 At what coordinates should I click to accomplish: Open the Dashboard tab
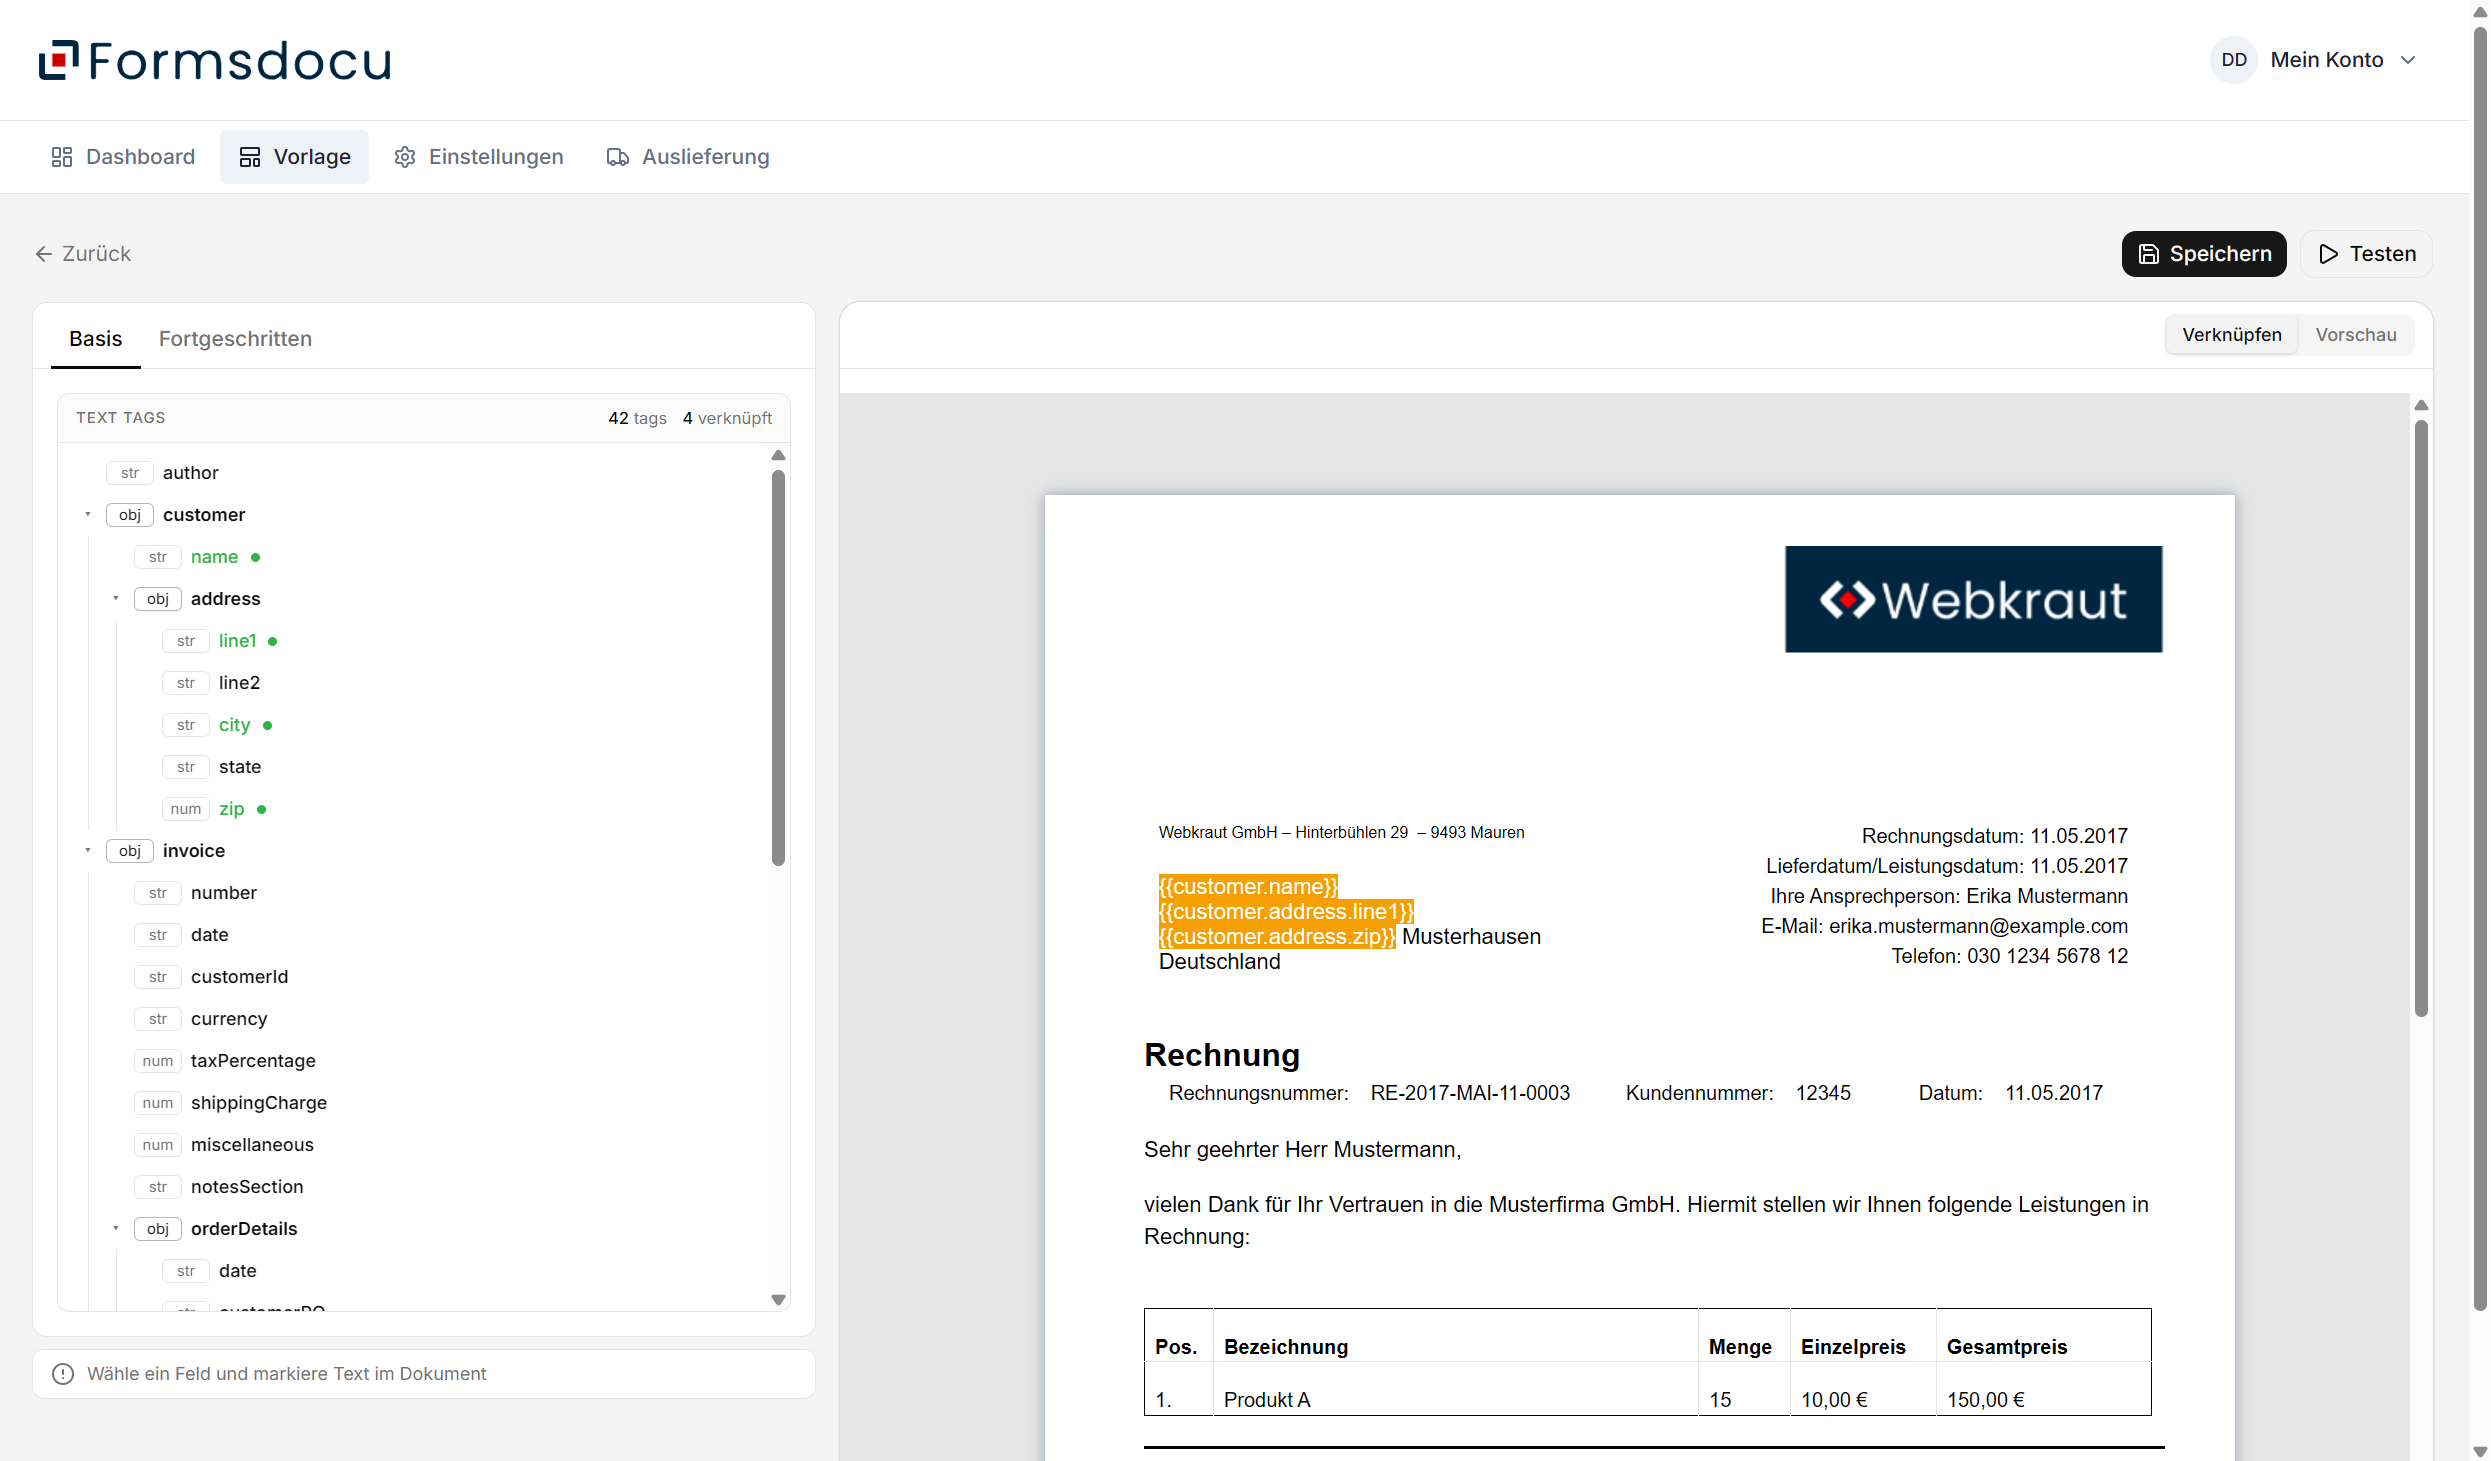click(123, 157)
